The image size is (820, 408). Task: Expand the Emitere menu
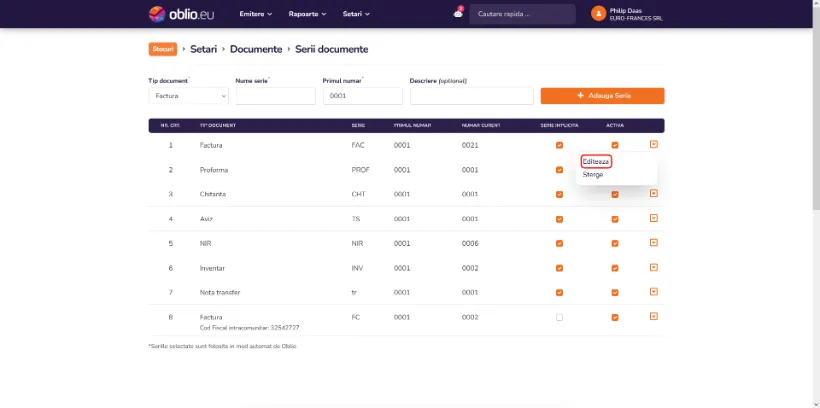256,14
